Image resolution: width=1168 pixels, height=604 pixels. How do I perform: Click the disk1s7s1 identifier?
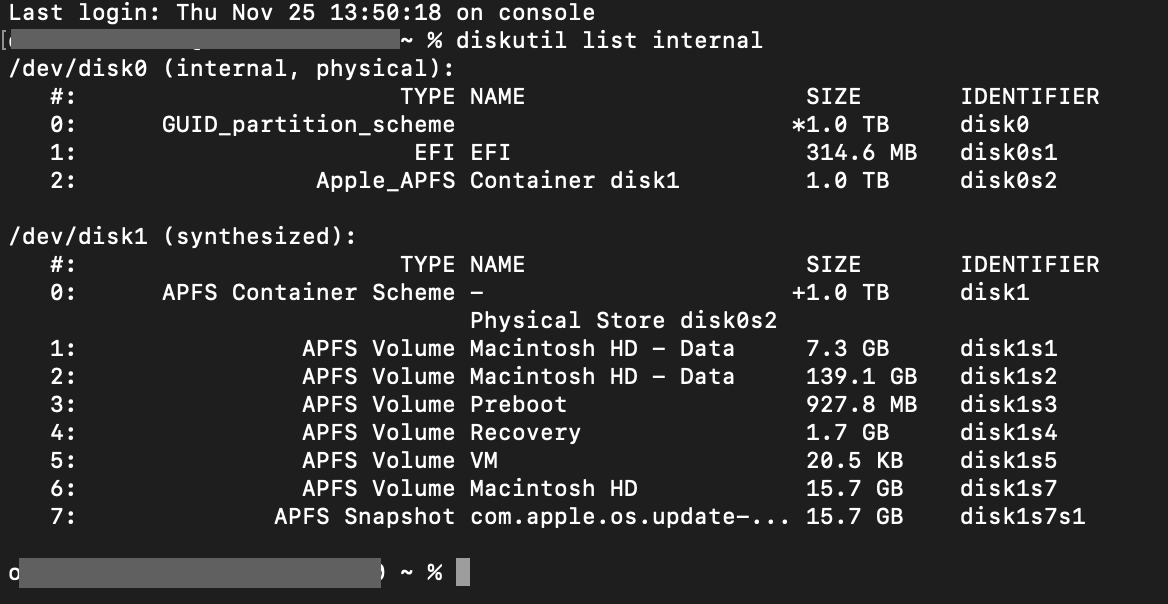coord(1023,517)
